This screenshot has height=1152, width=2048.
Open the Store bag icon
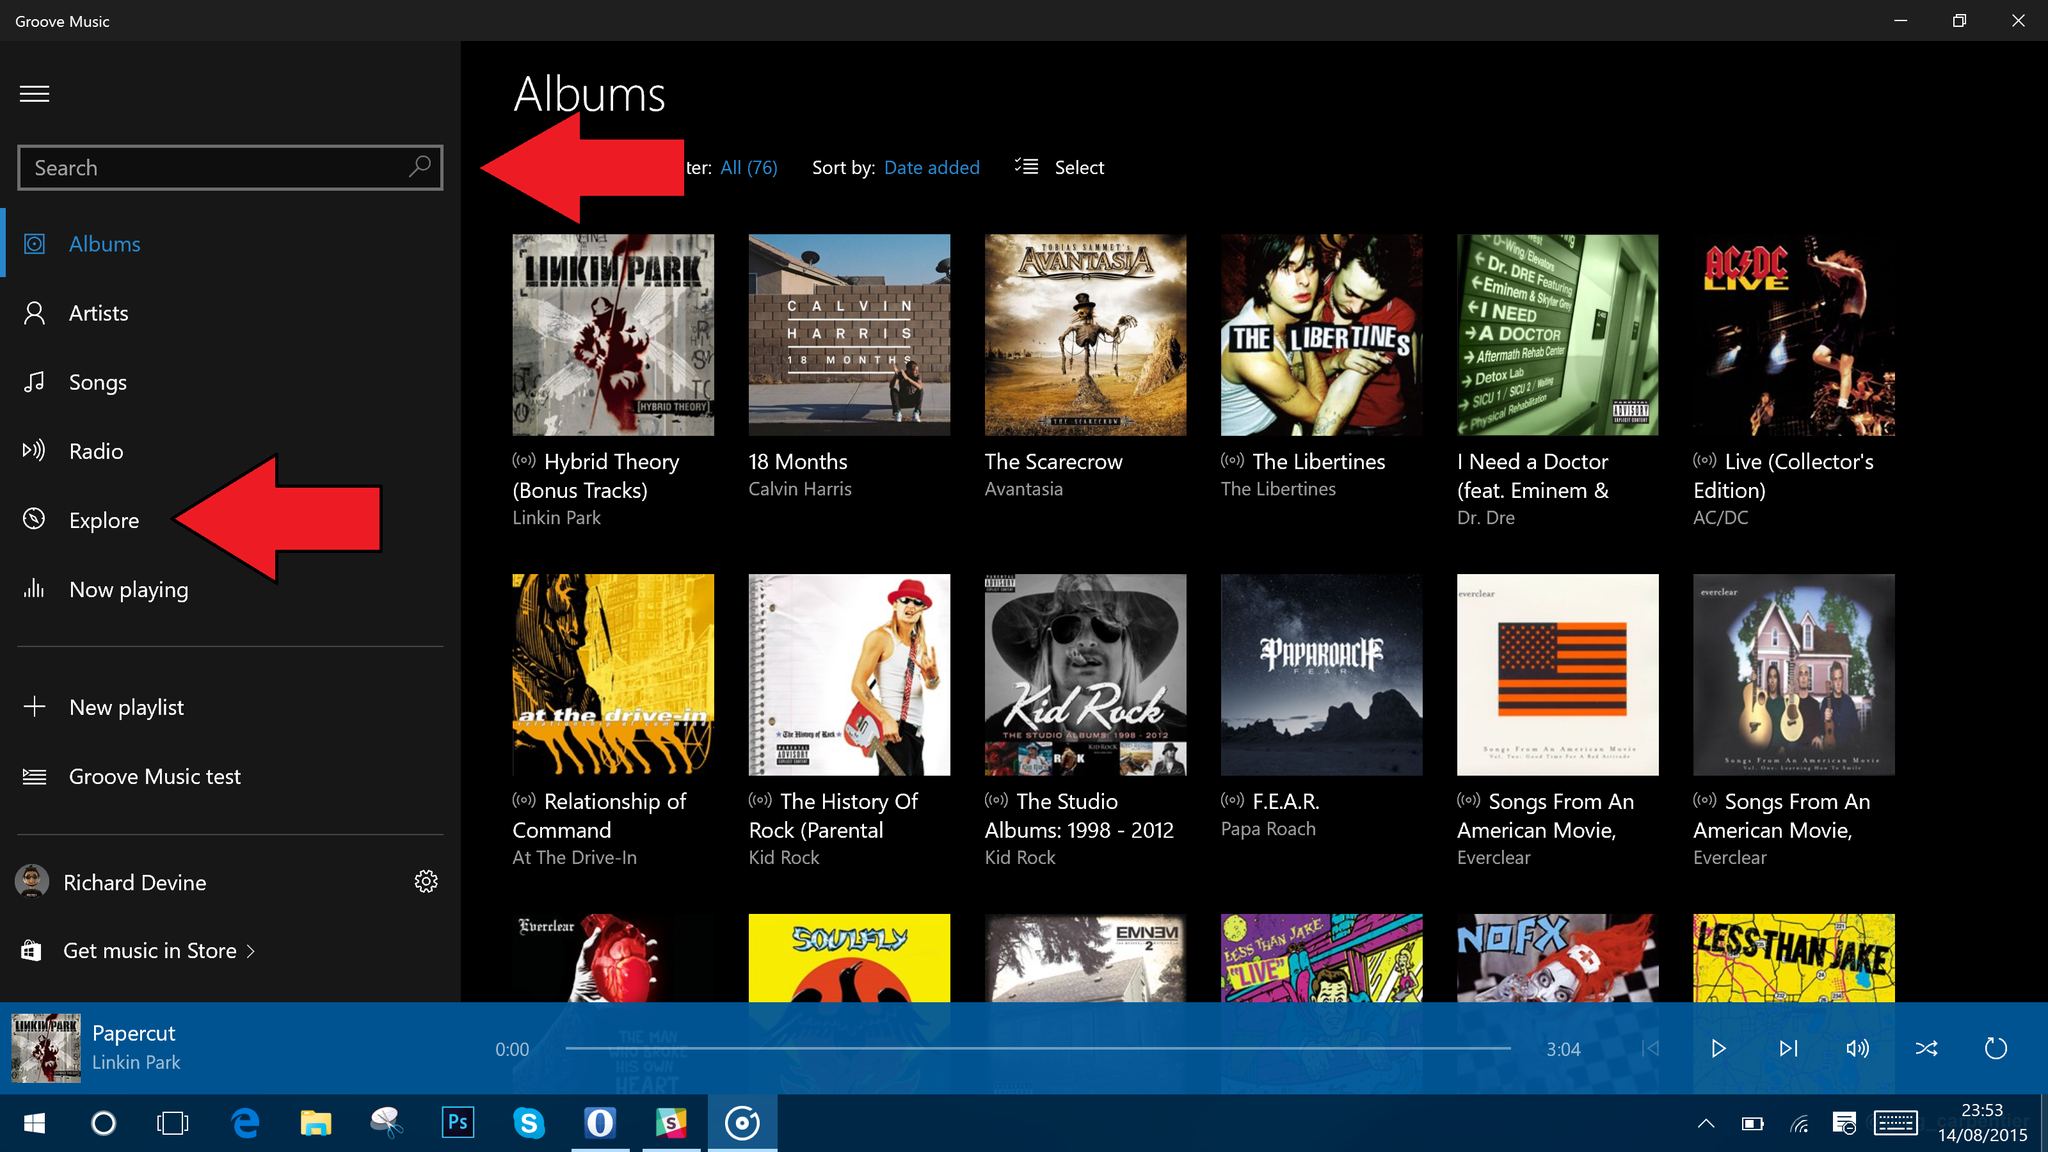pos(31,950)
